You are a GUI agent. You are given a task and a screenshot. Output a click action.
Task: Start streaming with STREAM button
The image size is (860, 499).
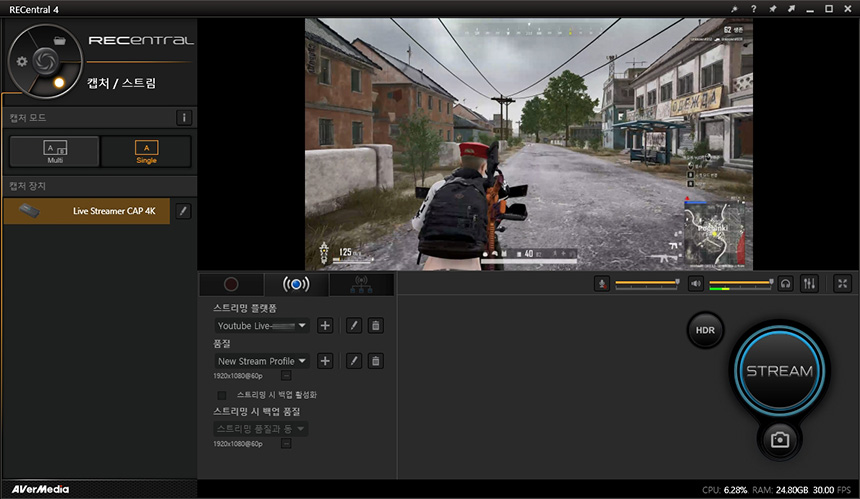point(779,371)
